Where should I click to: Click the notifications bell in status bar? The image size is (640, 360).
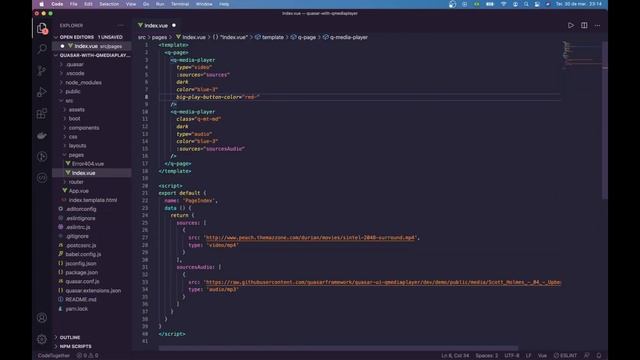coord(599,356)
